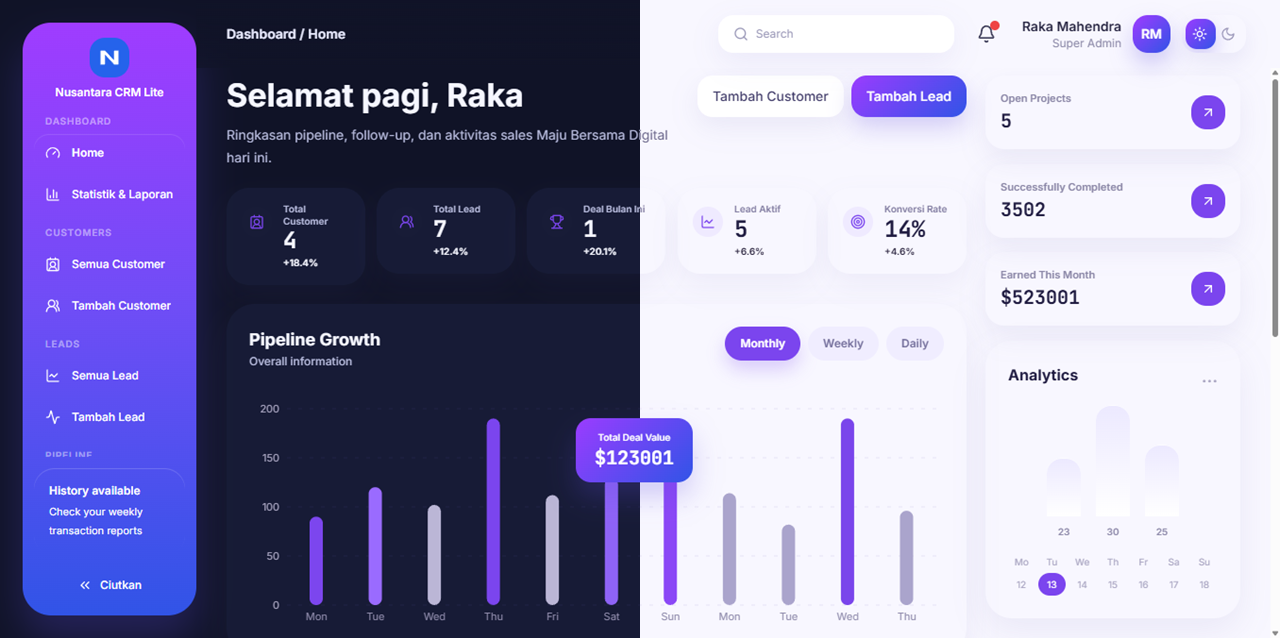
Task: Click the 3502 completed value
Action: click(x=1023, y=209)
